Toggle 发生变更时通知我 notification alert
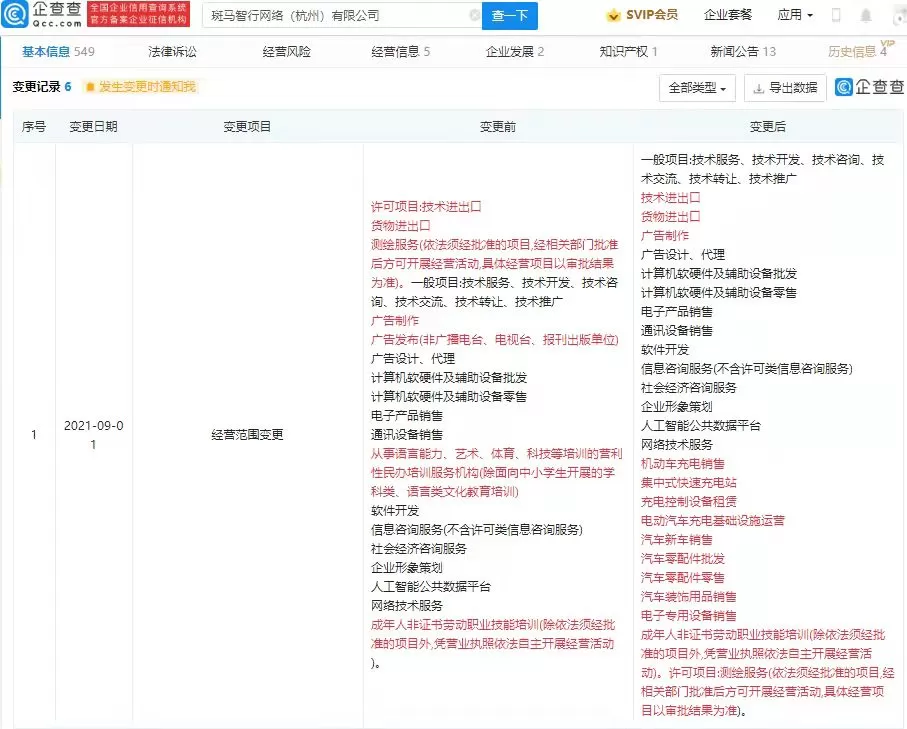 coord(141,87)
